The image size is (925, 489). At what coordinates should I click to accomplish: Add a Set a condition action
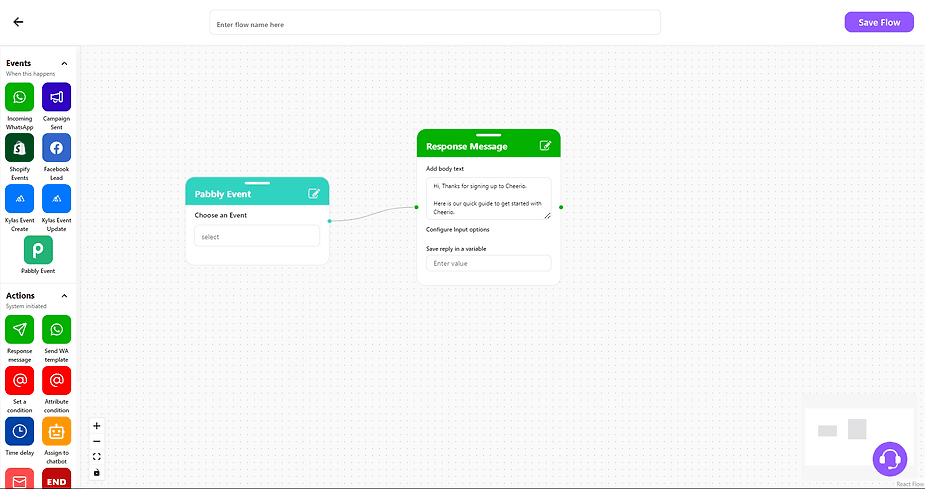tap(19, 380)
